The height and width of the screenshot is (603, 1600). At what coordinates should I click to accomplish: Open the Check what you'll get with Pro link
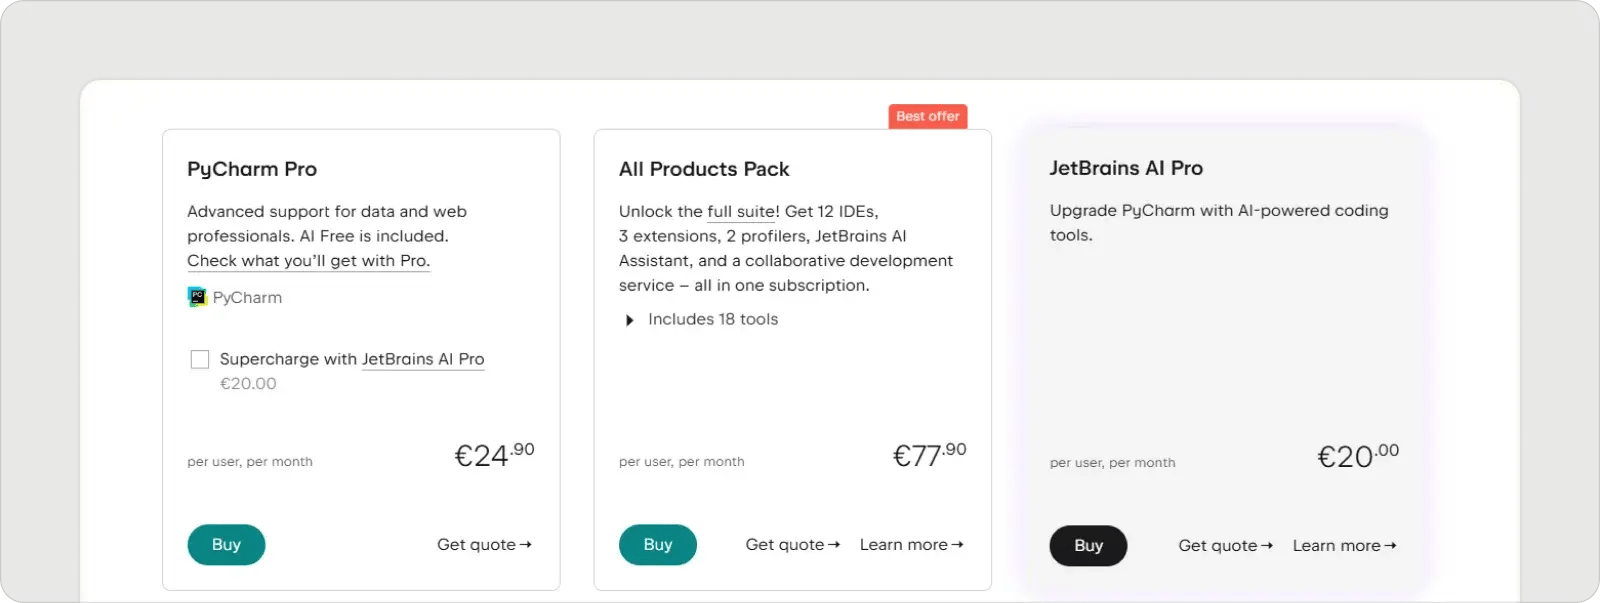click(308, 260)
